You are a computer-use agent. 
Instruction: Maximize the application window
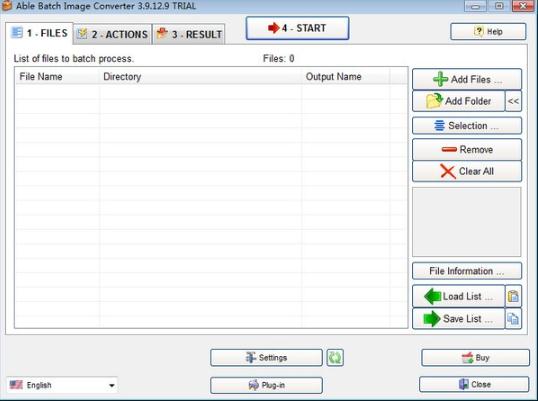click(x=499, y=6)
